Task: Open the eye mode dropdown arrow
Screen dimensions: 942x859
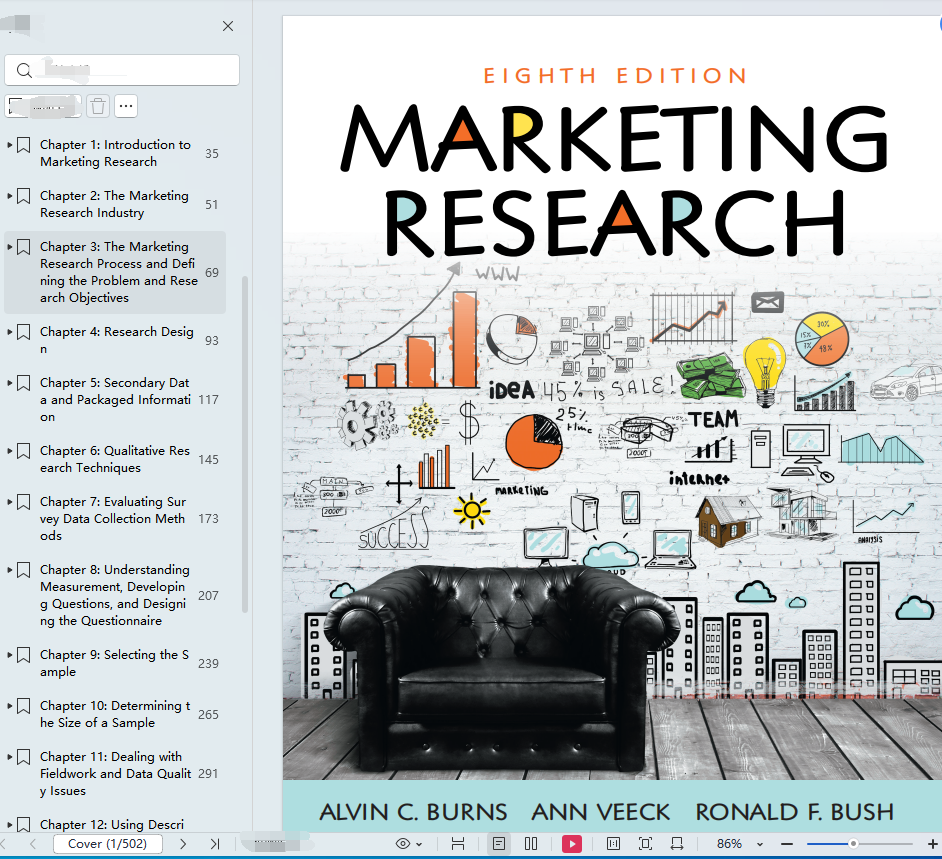Action: tap(419, 845)
